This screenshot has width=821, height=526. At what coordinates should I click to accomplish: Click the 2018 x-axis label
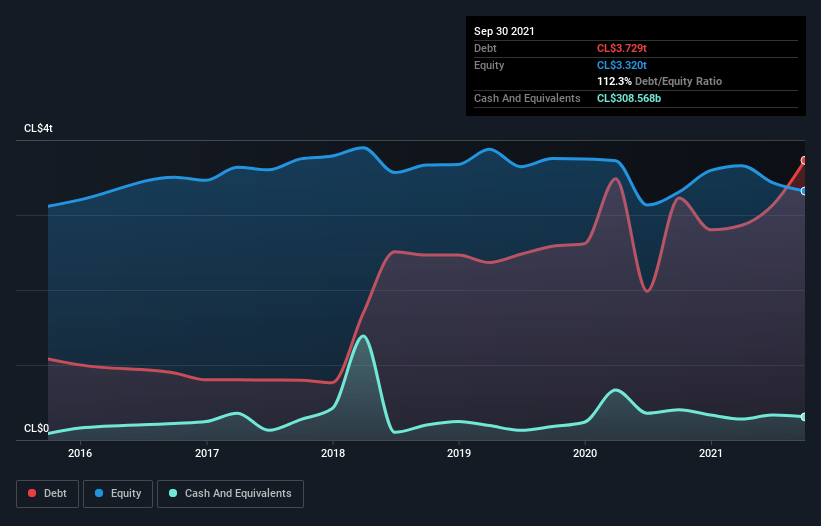click(x=333, y=453)
